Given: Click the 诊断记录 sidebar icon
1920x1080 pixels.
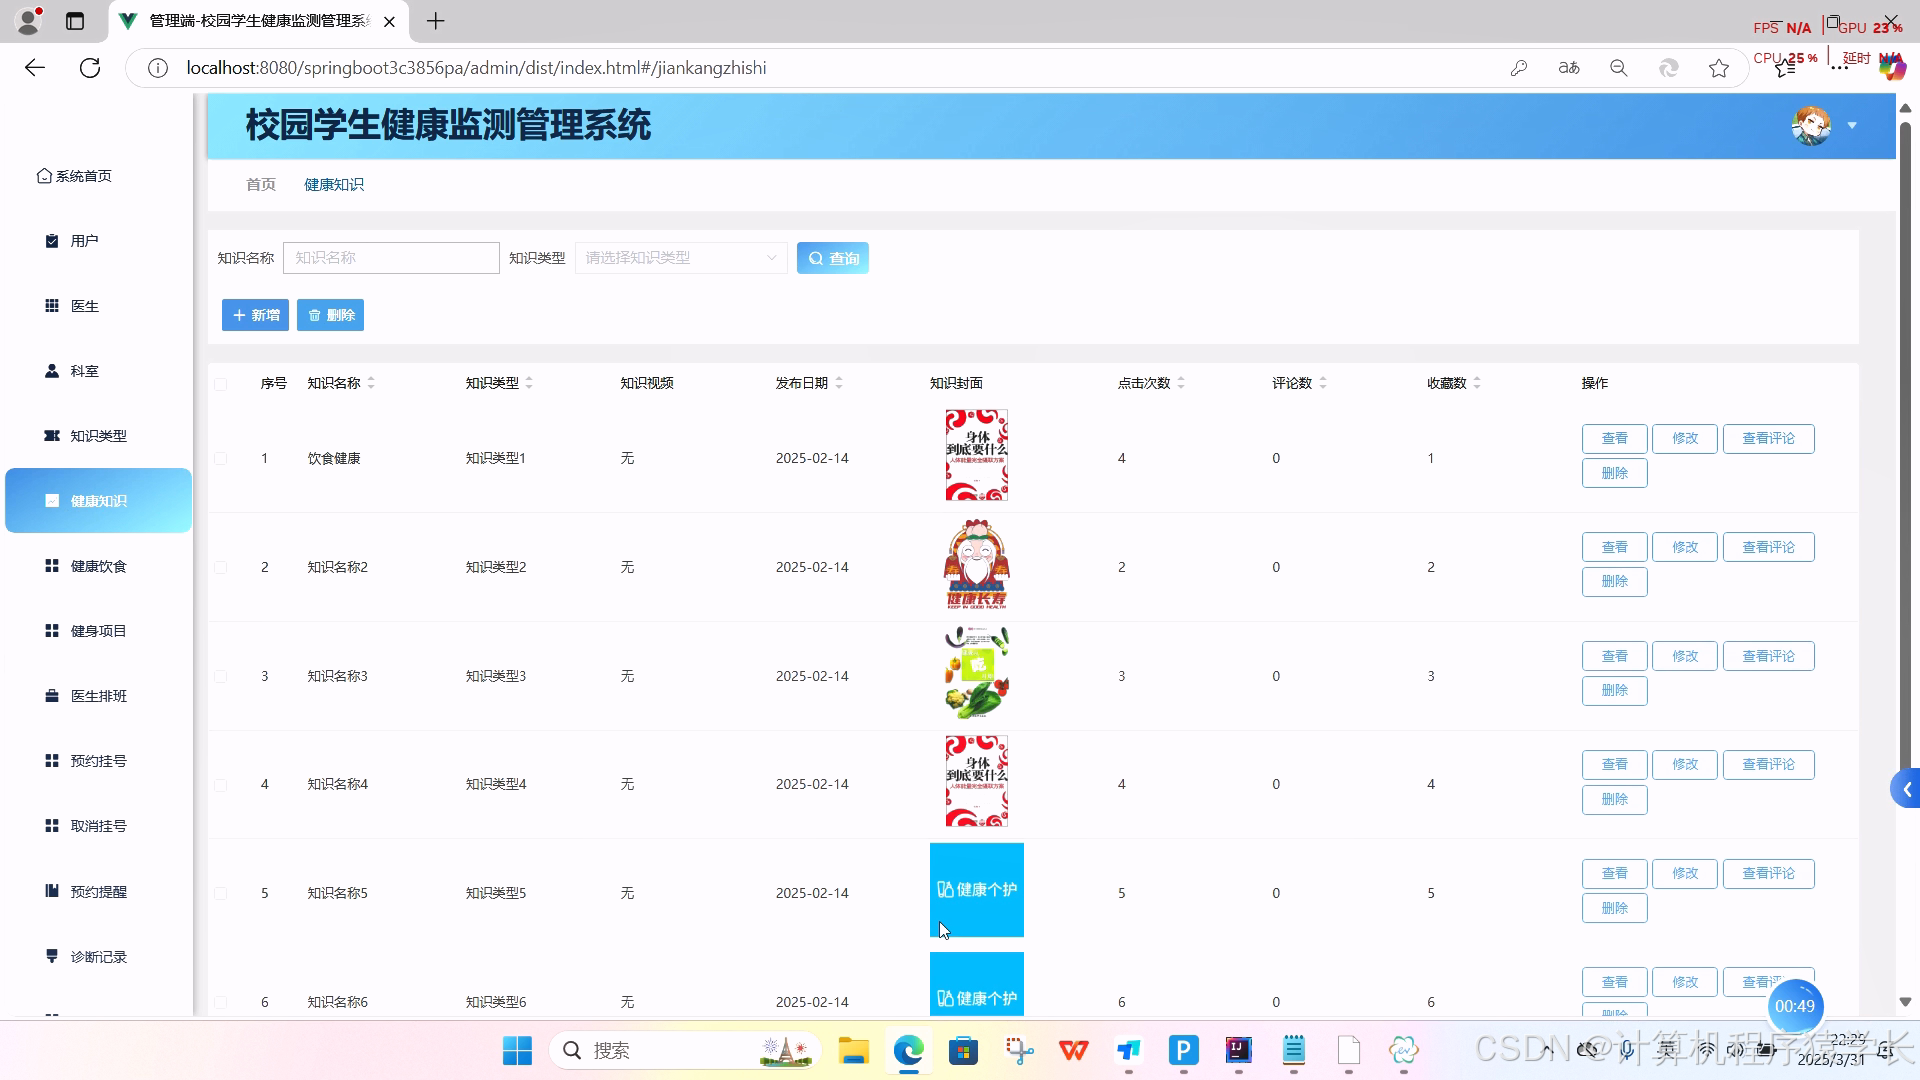Looking at the screenshot, I should [x=97, y=956].
